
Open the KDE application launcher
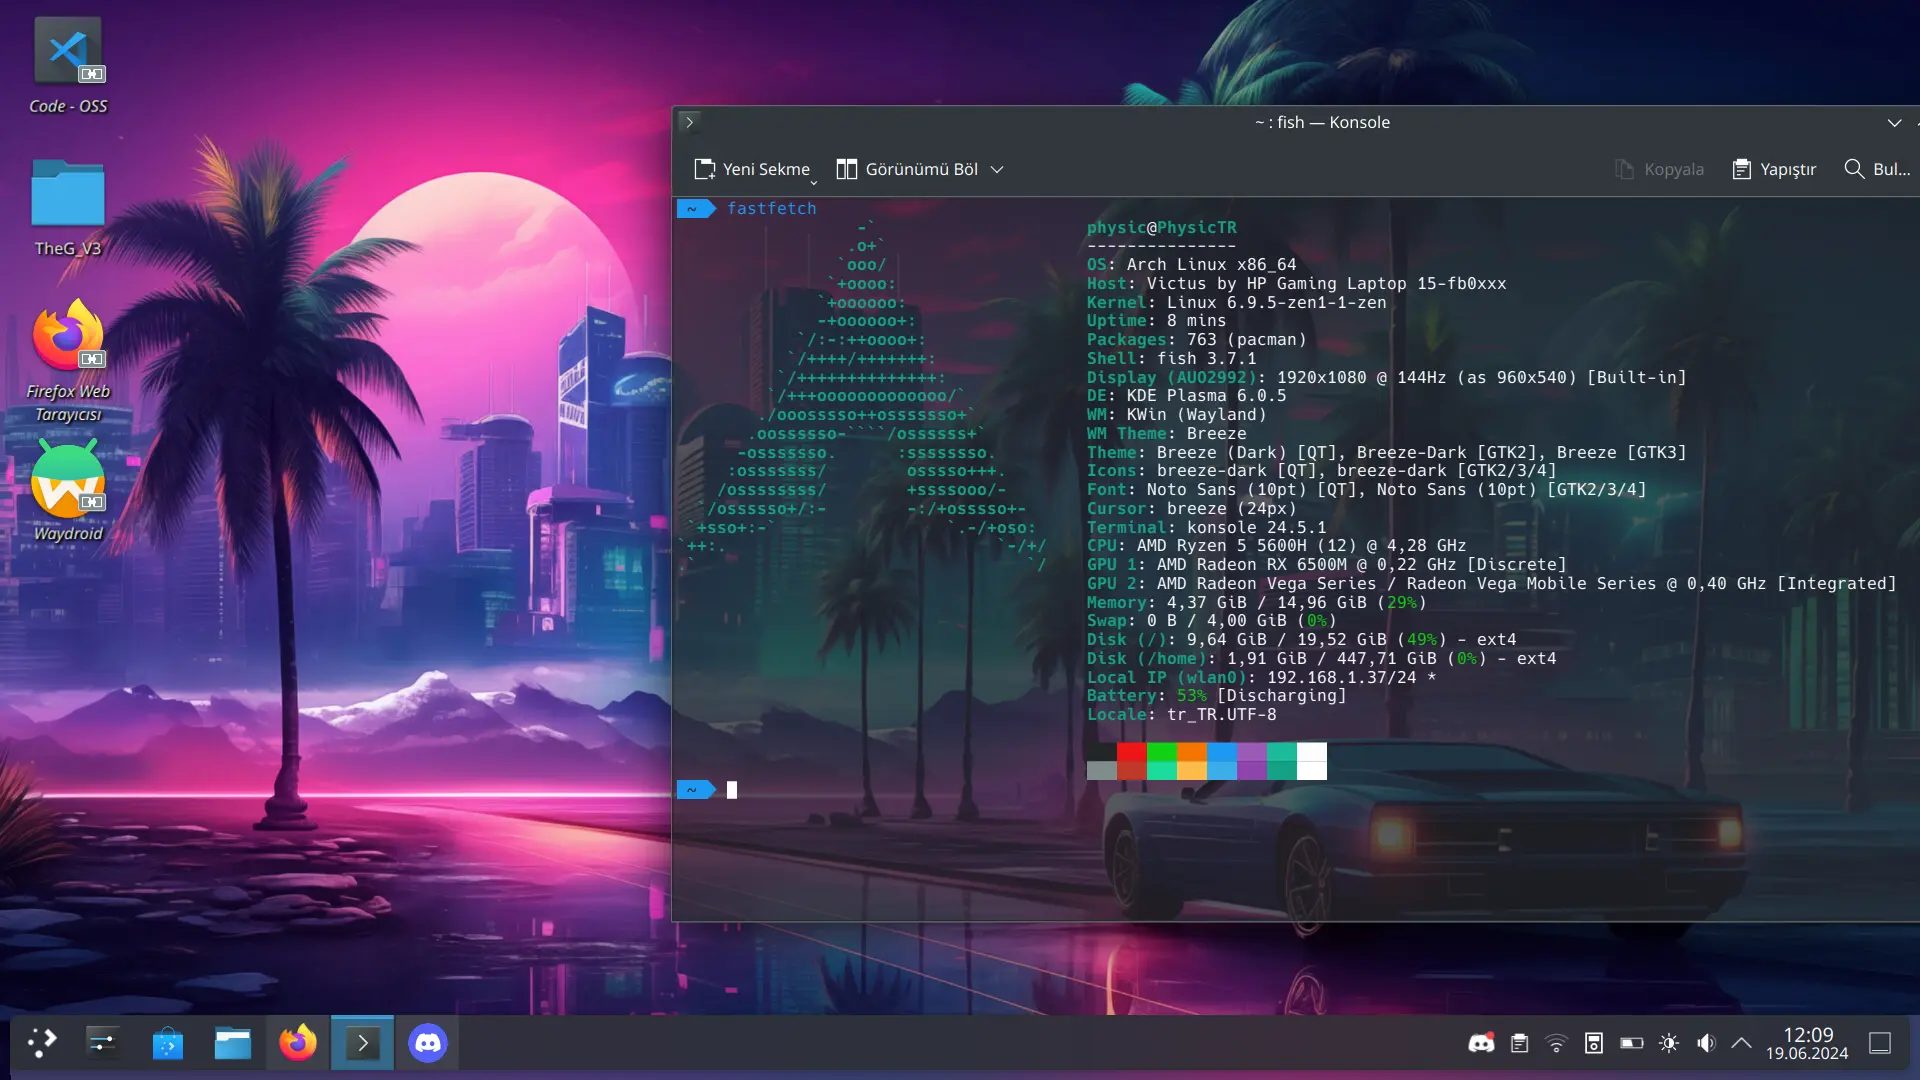[x=40, y=1043]
